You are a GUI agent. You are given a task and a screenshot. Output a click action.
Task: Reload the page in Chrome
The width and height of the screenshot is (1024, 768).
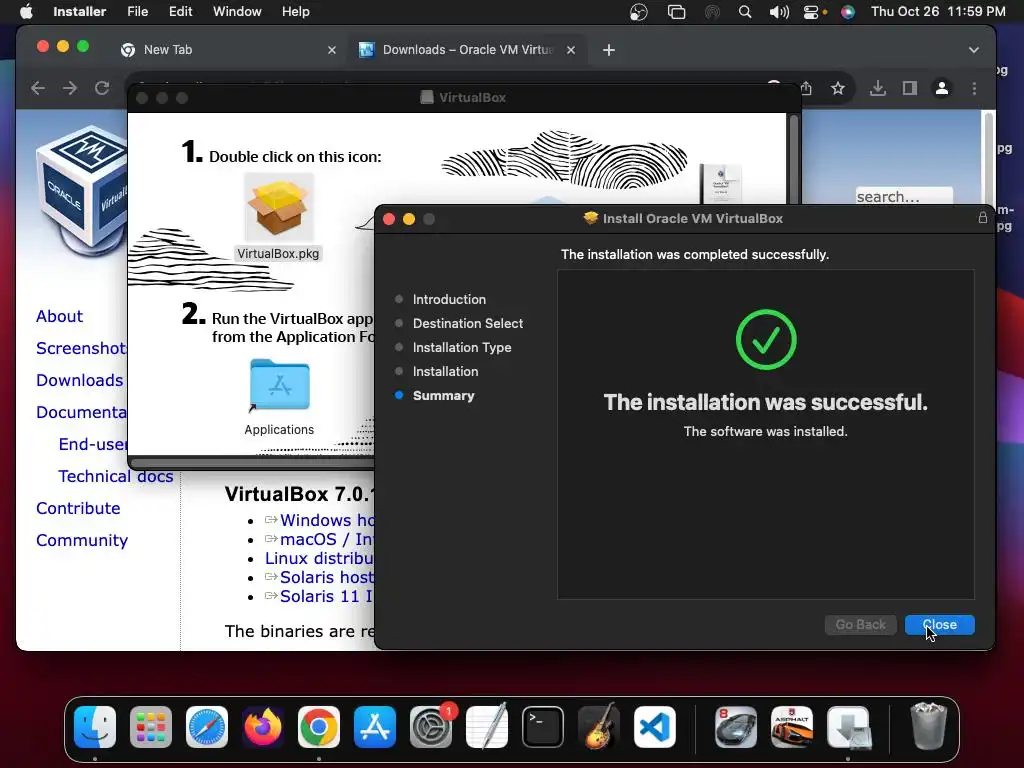pyautogui.click(x=102, y=88)
